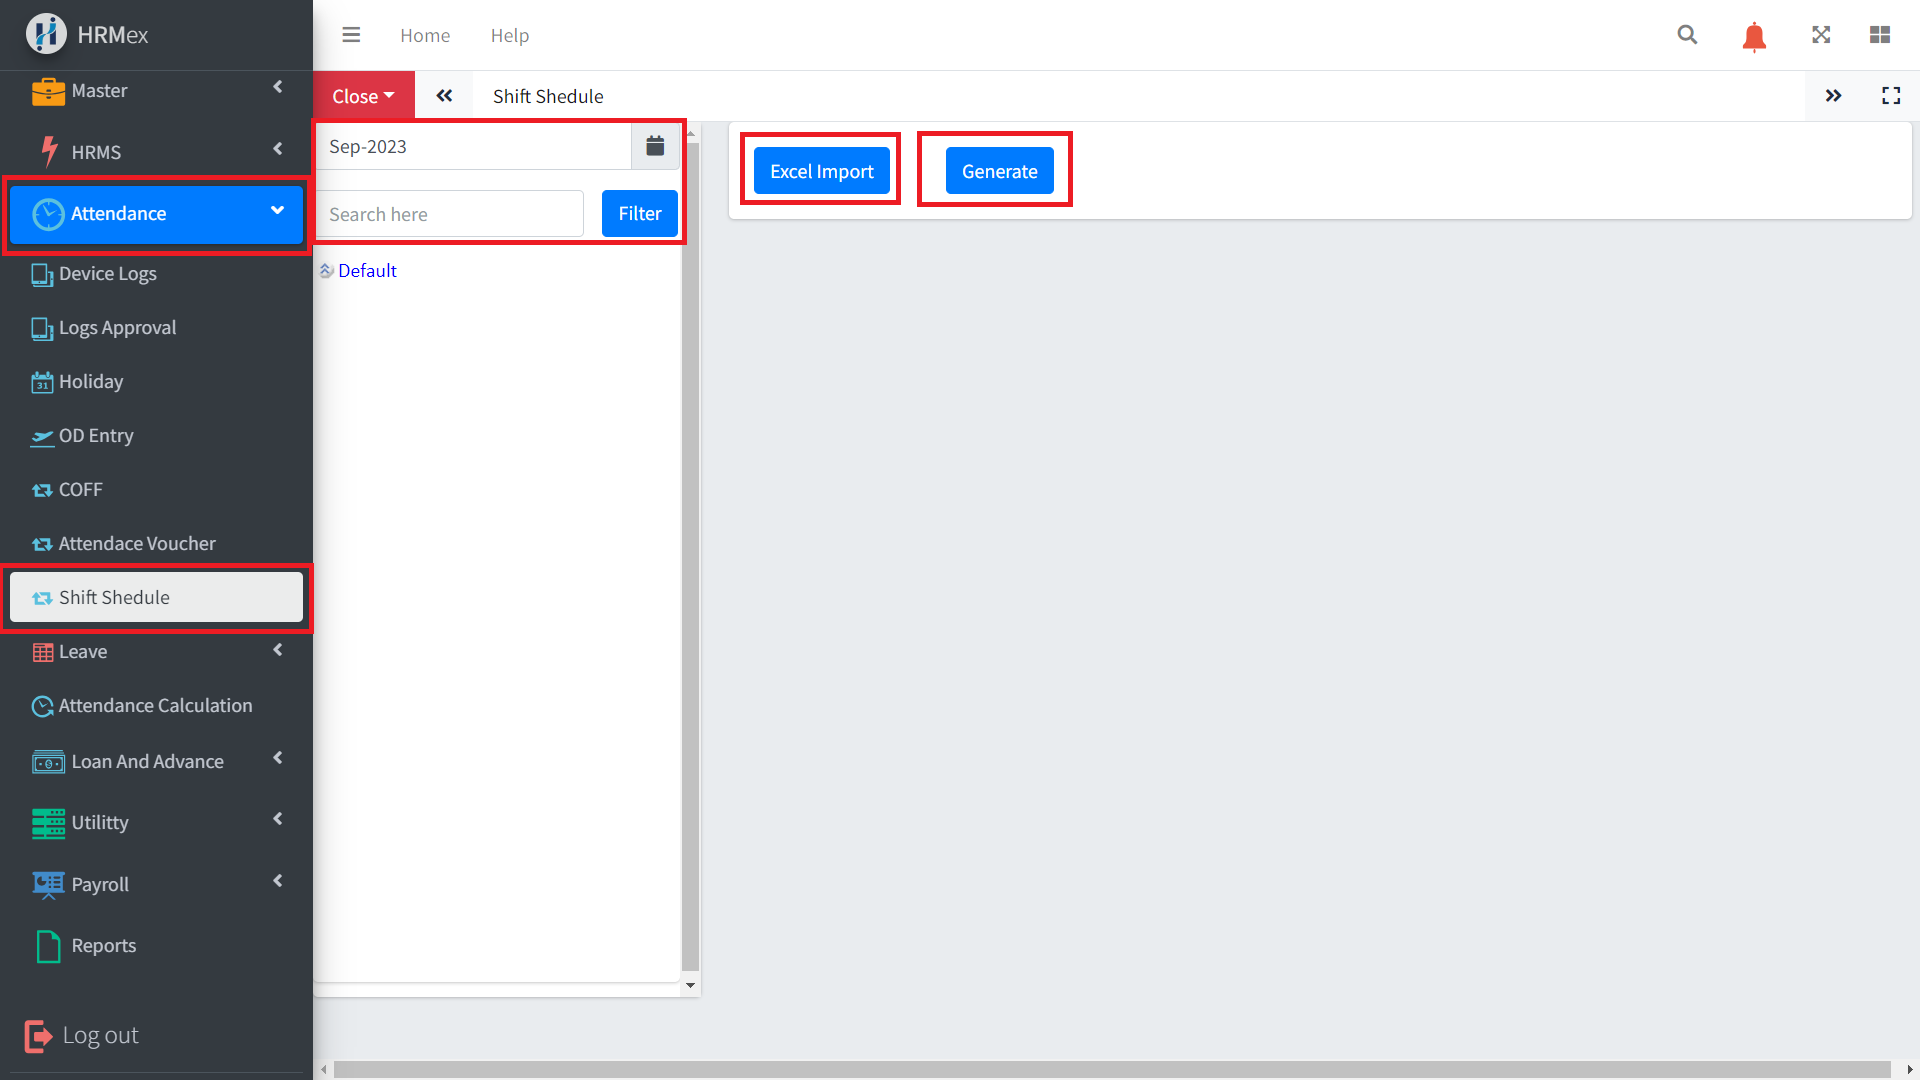Open the Close dropdown button

[363, 96]
